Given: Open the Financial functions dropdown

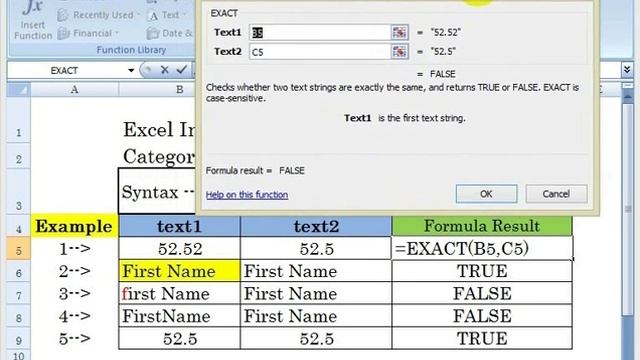Looking at the screenshot, I should point(88,33).
